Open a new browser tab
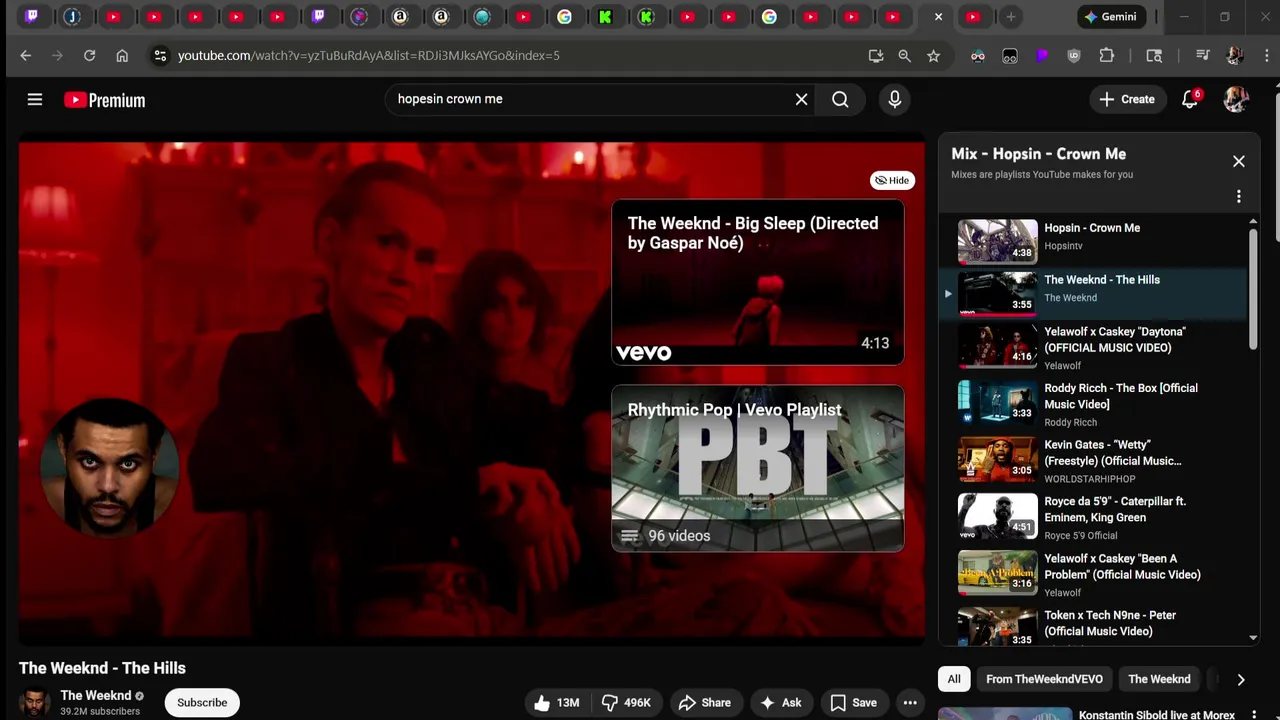 (1011, 17)
